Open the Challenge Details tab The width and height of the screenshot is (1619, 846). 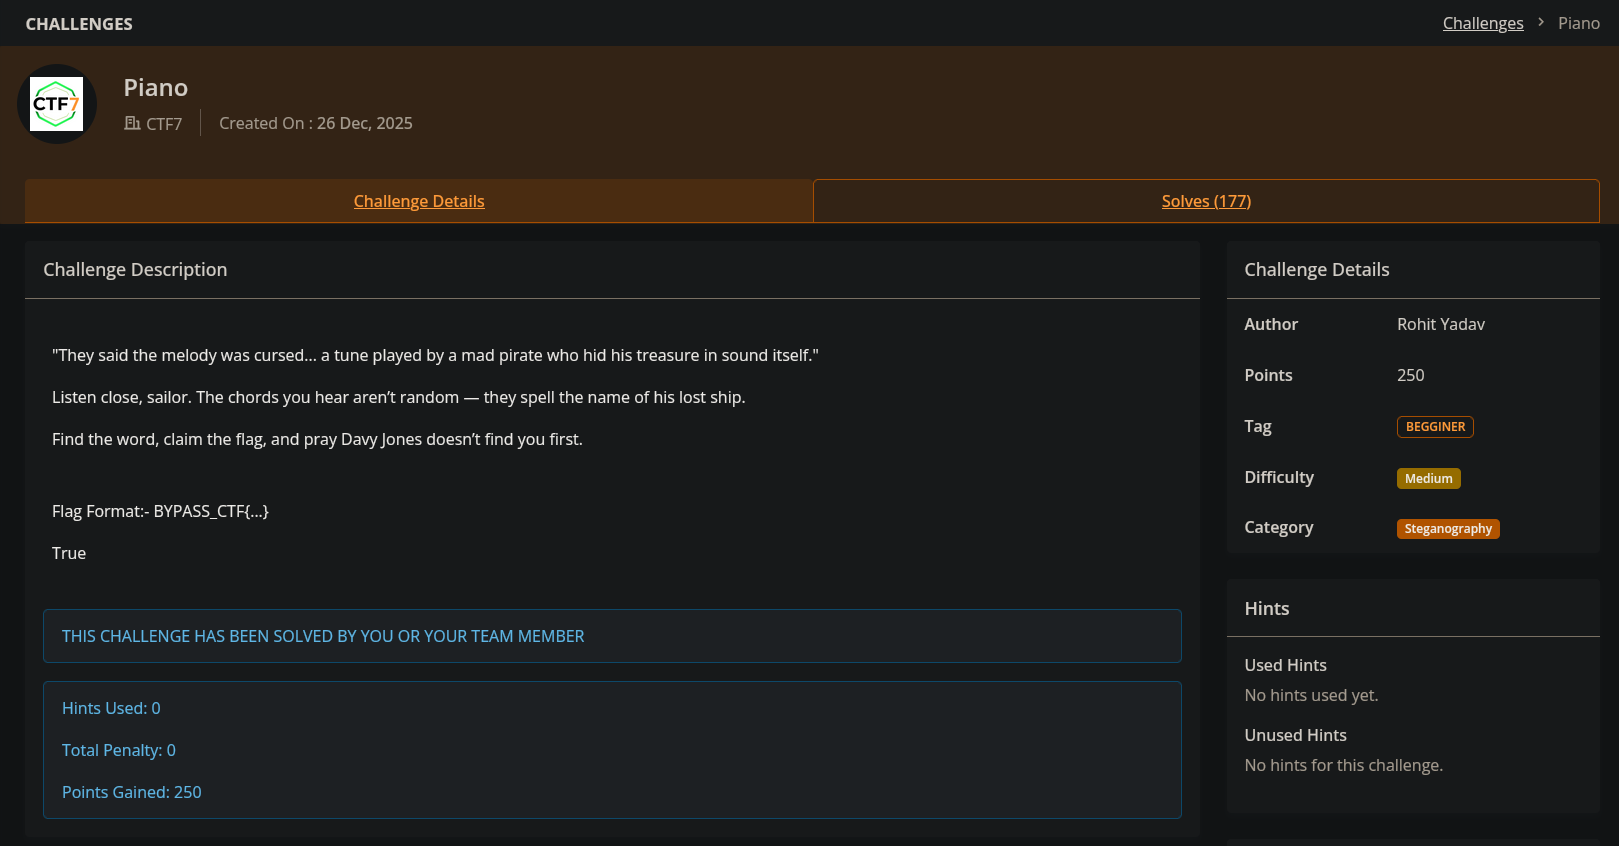419,201
